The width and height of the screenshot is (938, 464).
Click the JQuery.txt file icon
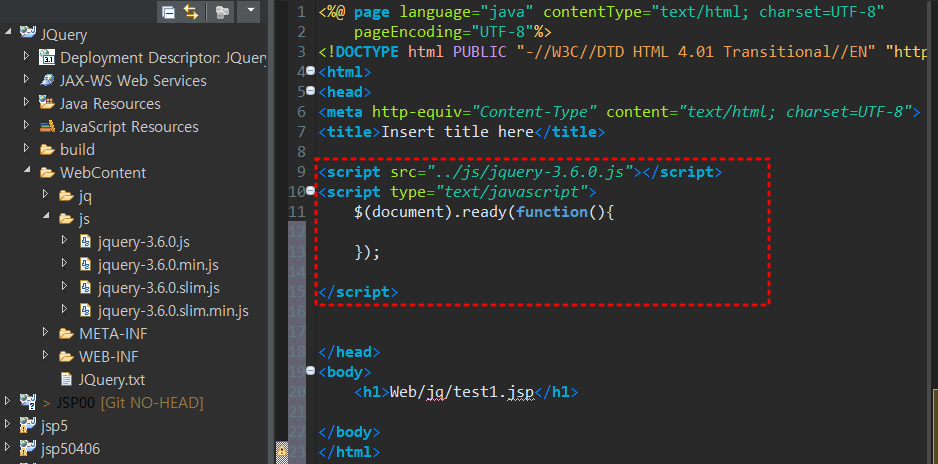tap(67, 379)
